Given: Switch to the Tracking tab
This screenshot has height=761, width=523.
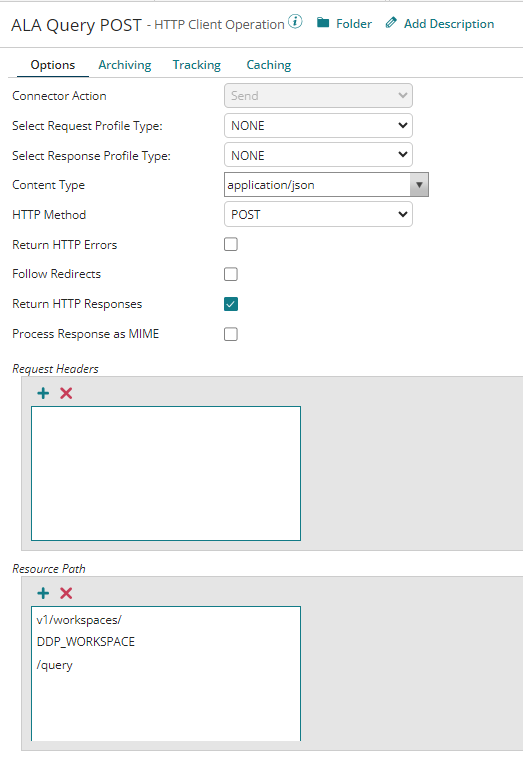Looking at the screenshot, I should pos(196,65).
